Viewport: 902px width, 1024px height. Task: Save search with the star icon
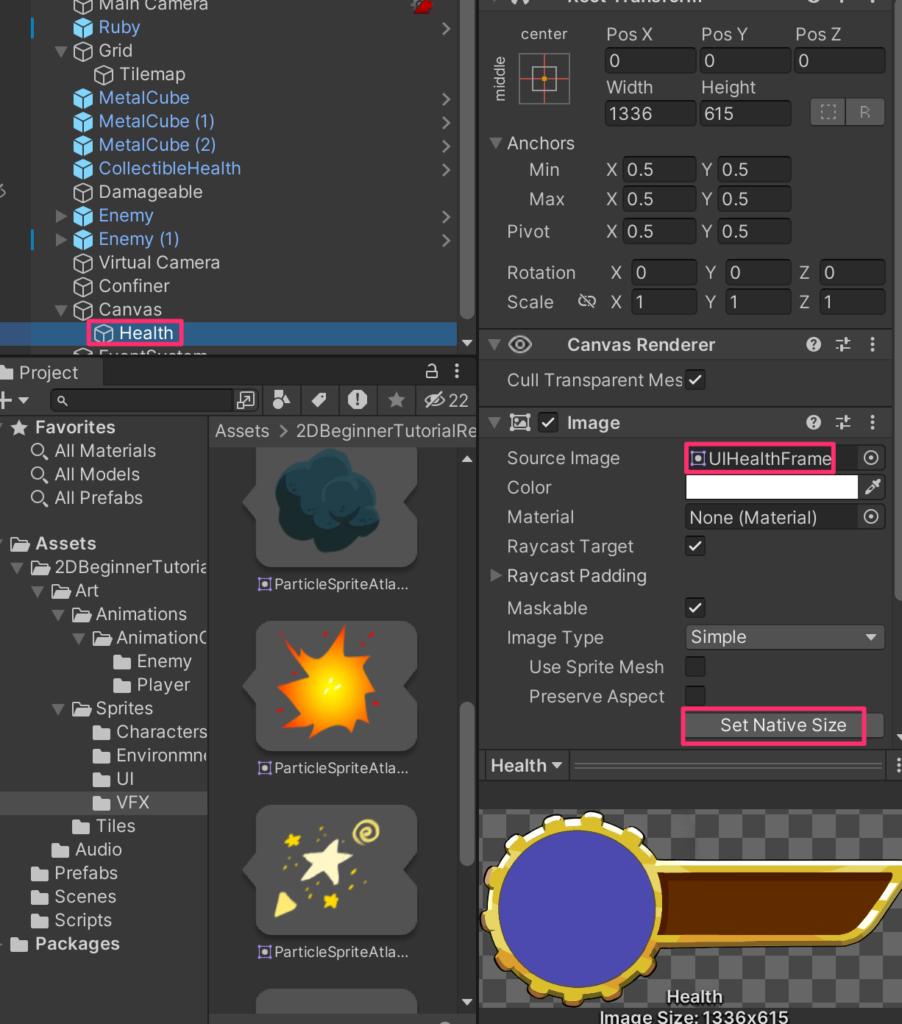click(396, 400)
